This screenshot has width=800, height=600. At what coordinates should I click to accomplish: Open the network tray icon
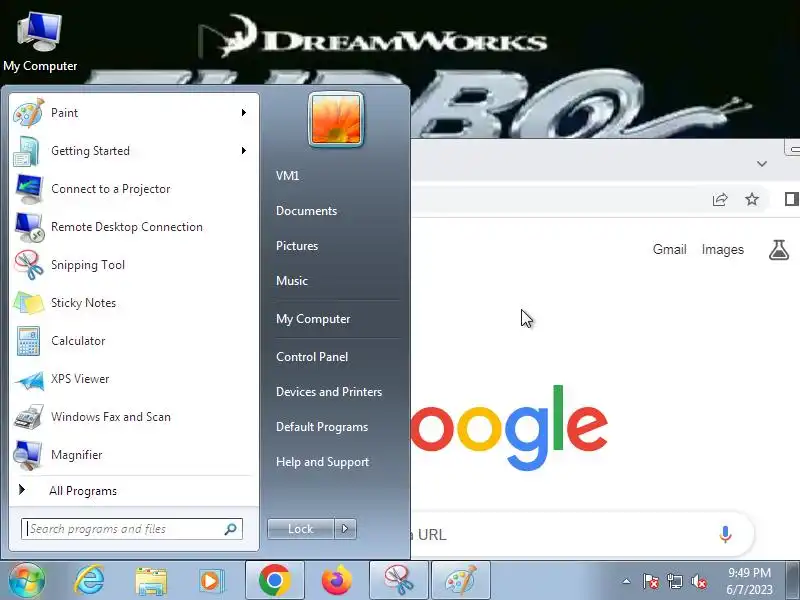[674, 581]
